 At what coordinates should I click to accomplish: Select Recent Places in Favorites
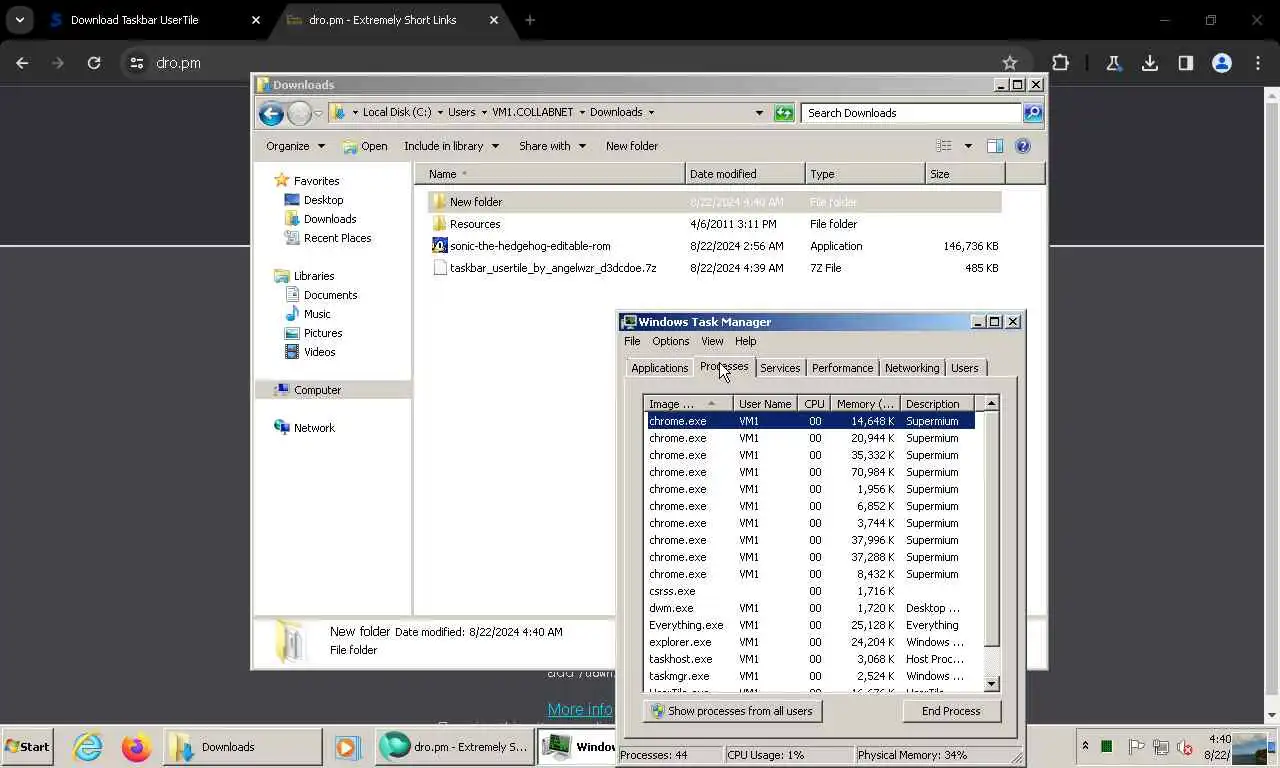point(337,238)
